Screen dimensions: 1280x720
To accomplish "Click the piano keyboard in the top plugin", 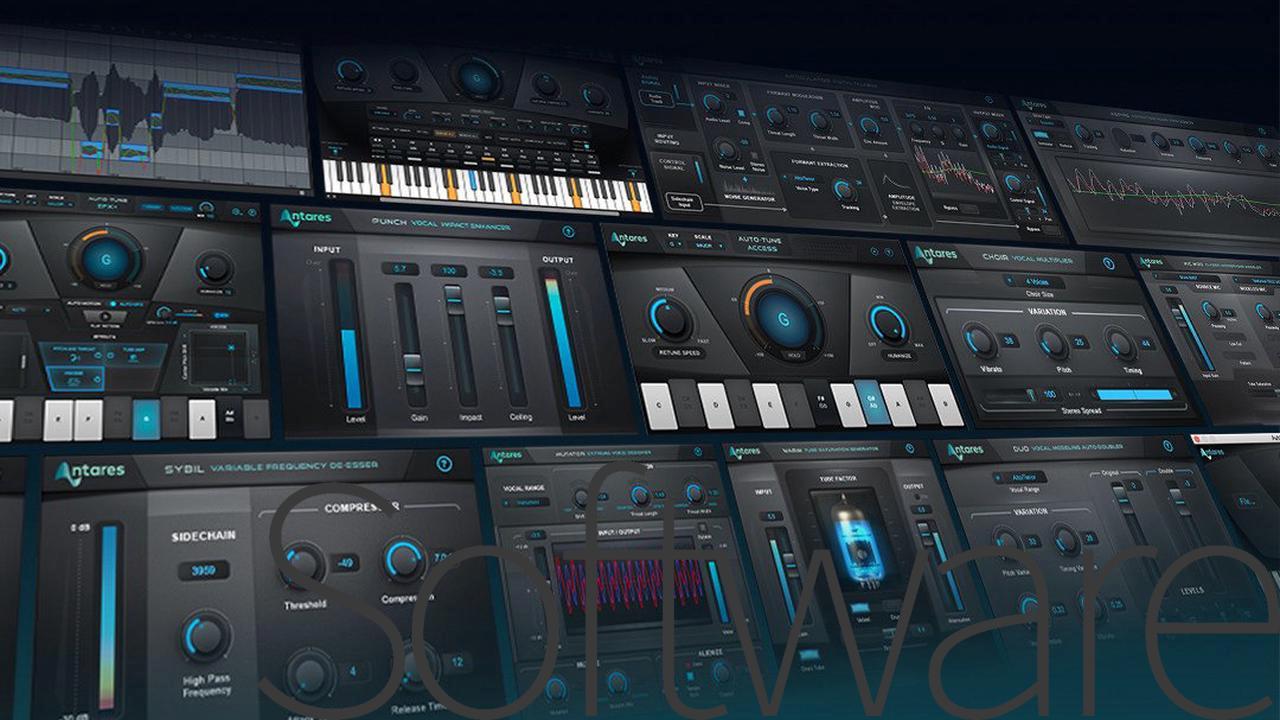I will [x=487, y=186].
